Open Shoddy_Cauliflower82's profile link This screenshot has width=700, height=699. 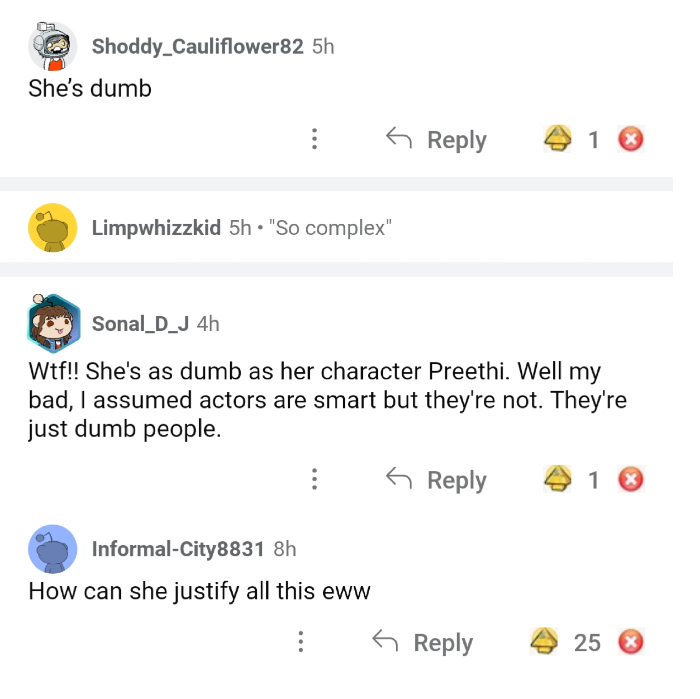tap(197, 46)
